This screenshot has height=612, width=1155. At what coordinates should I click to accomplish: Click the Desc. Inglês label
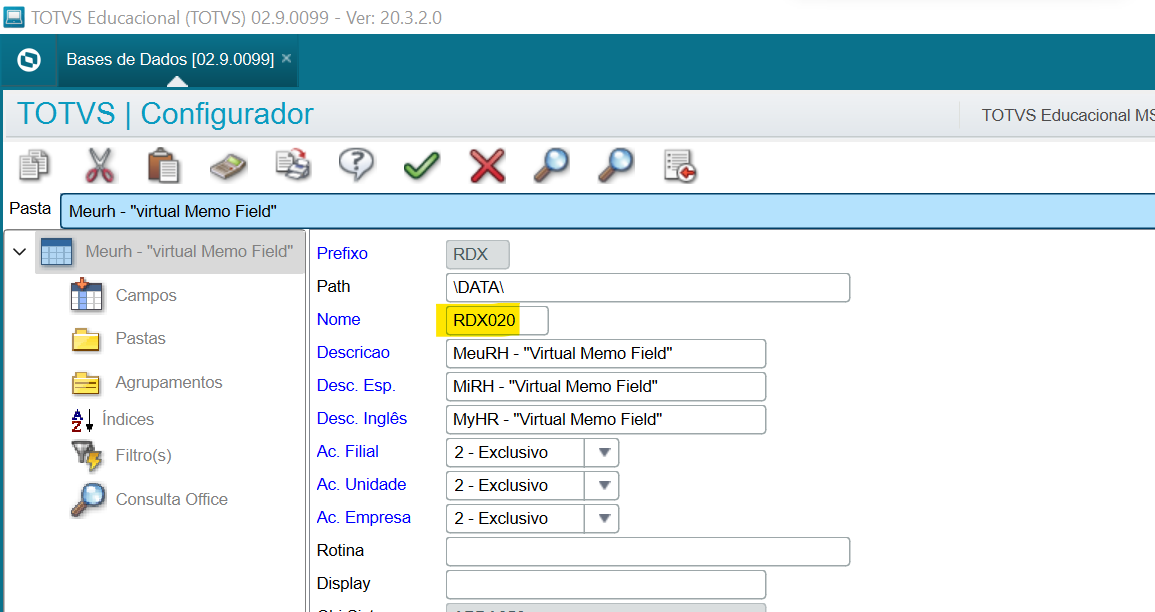[362, 418]
